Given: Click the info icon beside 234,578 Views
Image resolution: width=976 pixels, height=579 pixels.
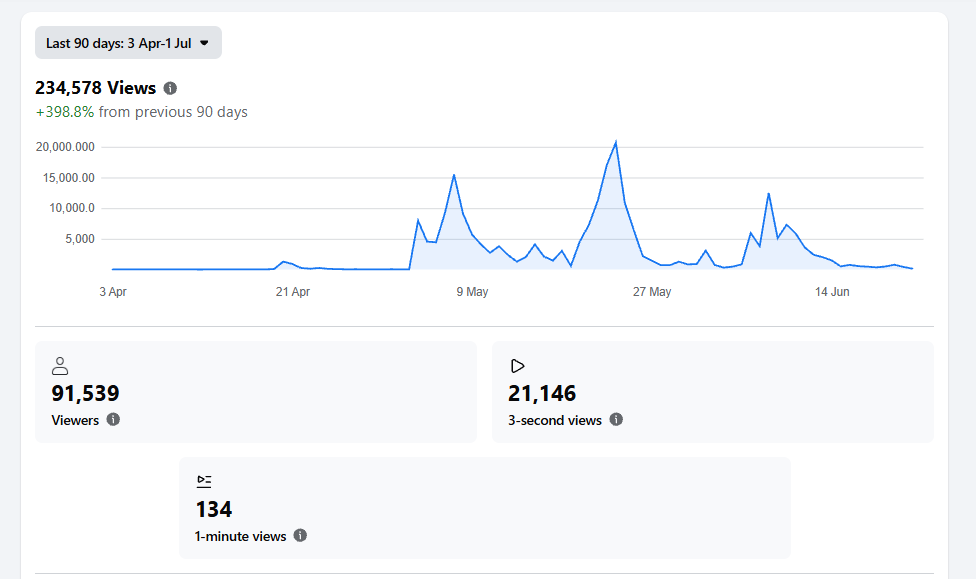Looking at the screenshot, I should (x=171, y=88).
